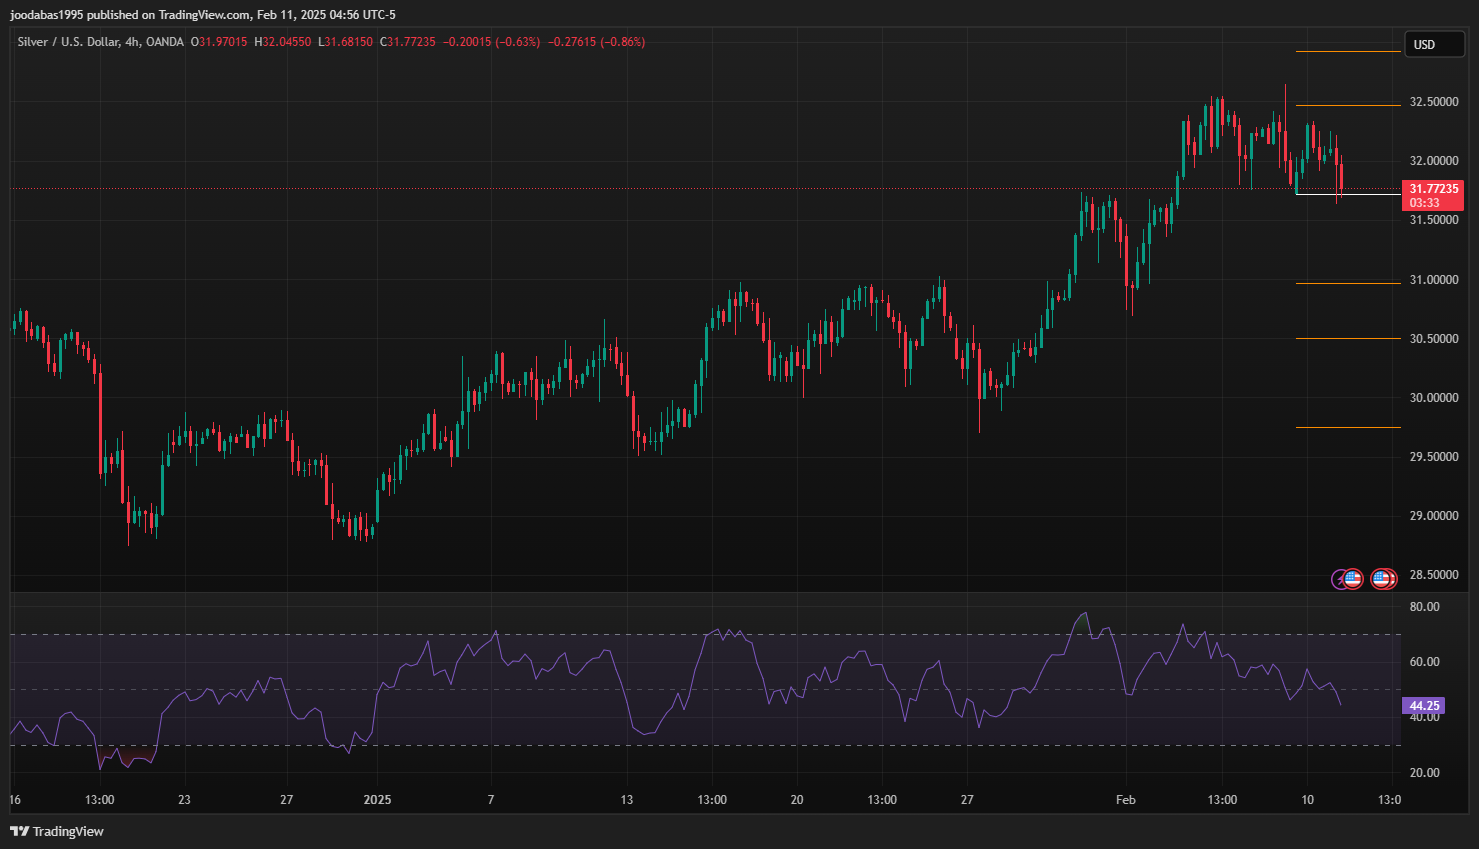
Task: Open the stacked pair of US flag events
Action: pyautogui.click(x=1383, y=579)
